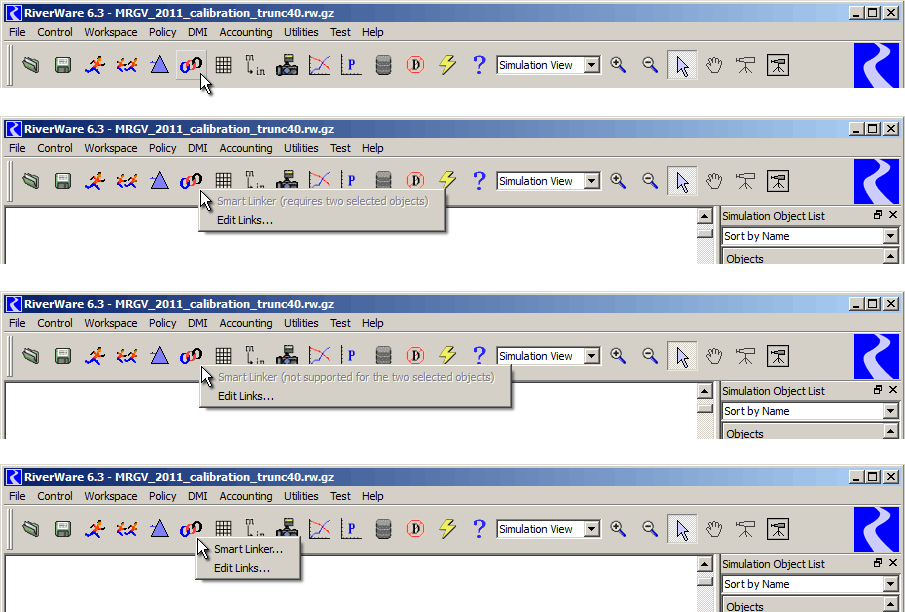Open the File menu in the window with no popup menu
Viewport: 905px width, 612px height.
click(x=17, y=32)
